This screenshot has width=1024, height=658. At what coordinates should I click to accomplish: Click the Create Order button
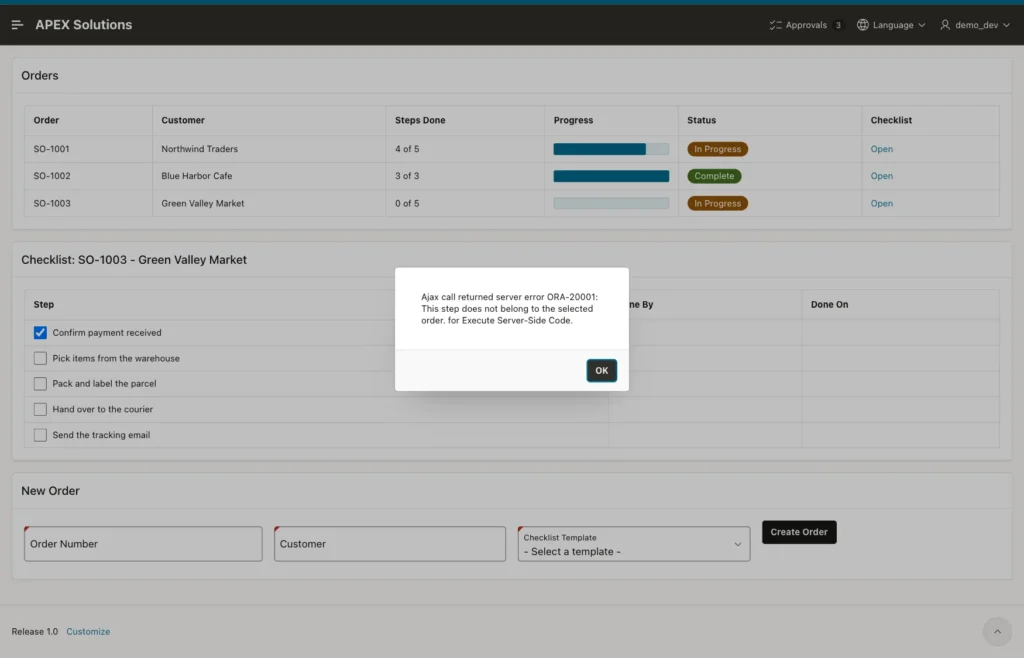(799, 532)
